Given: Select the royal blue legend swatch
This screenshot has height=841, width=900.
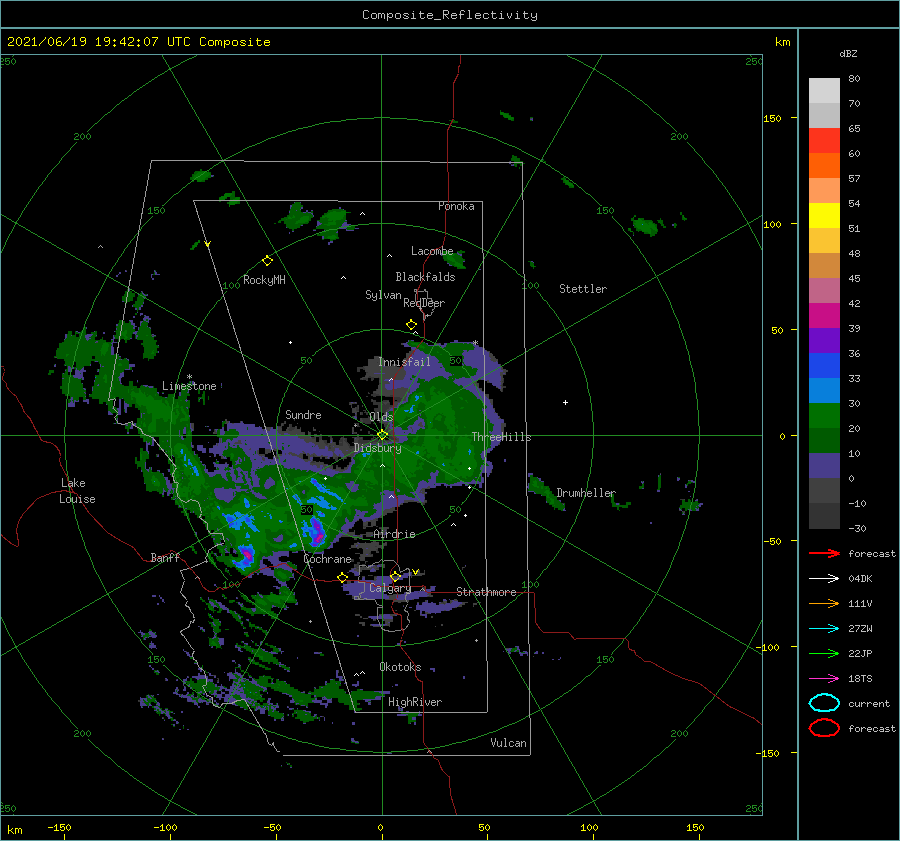Looking at the screenshot, I should (824, 365).
